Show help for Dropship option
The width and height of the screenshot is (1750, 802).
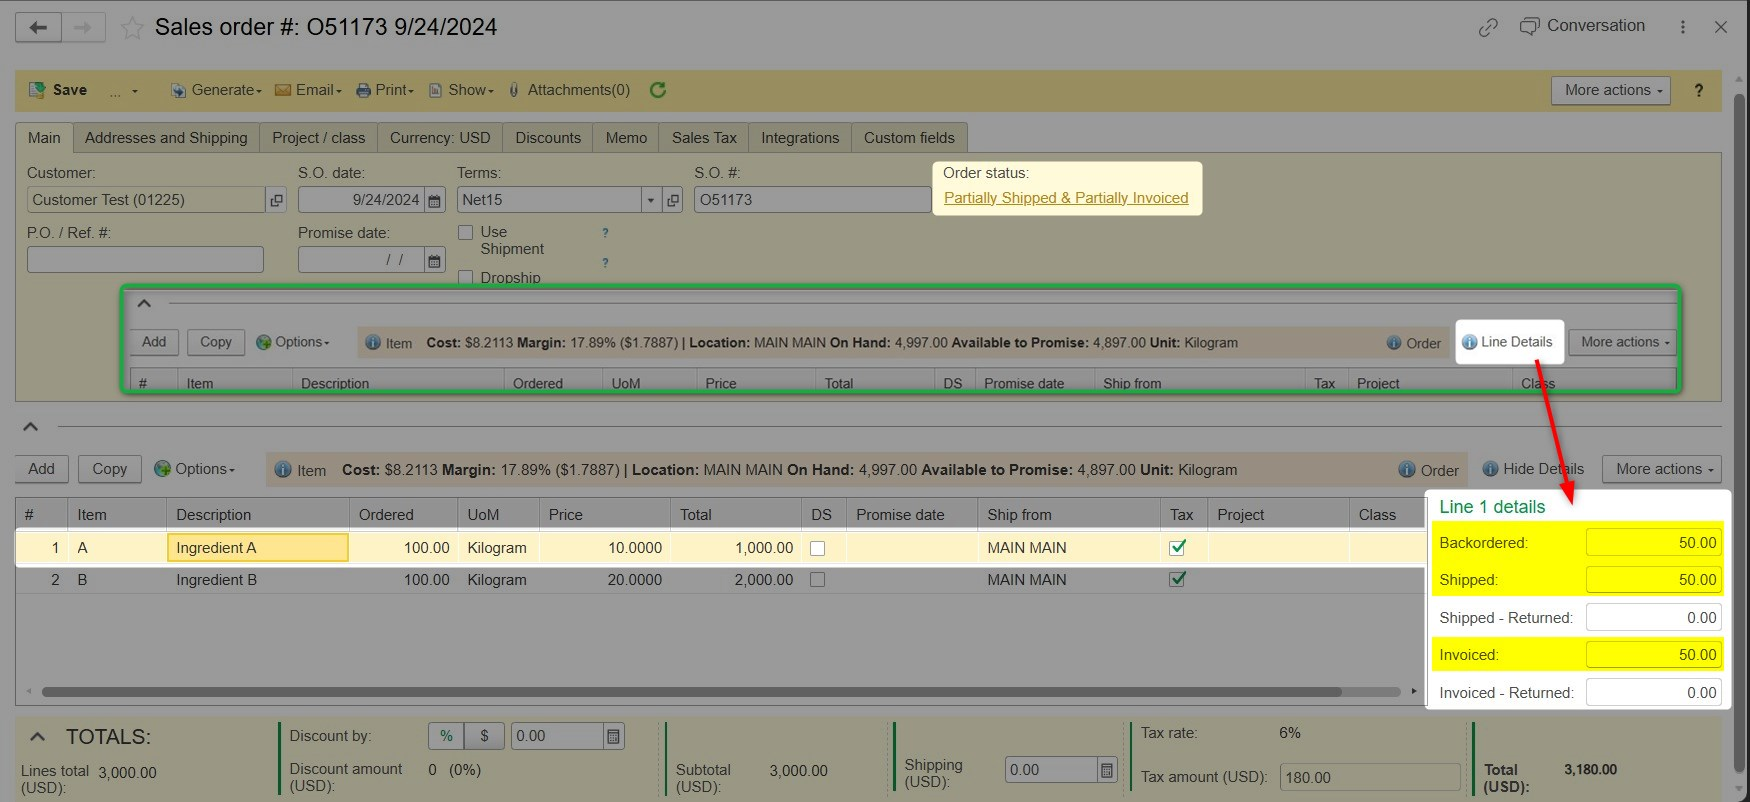(x=605, y=263)
